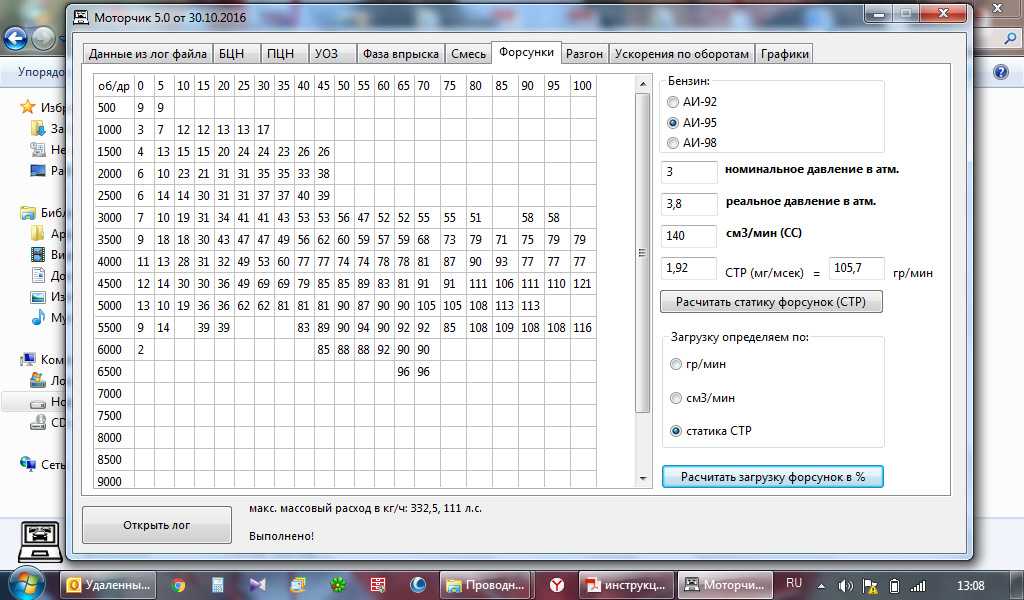The width and height of the screenshot is (1024, 600).
Task: Click the реальное давление input field
Action: pos(689,204)
